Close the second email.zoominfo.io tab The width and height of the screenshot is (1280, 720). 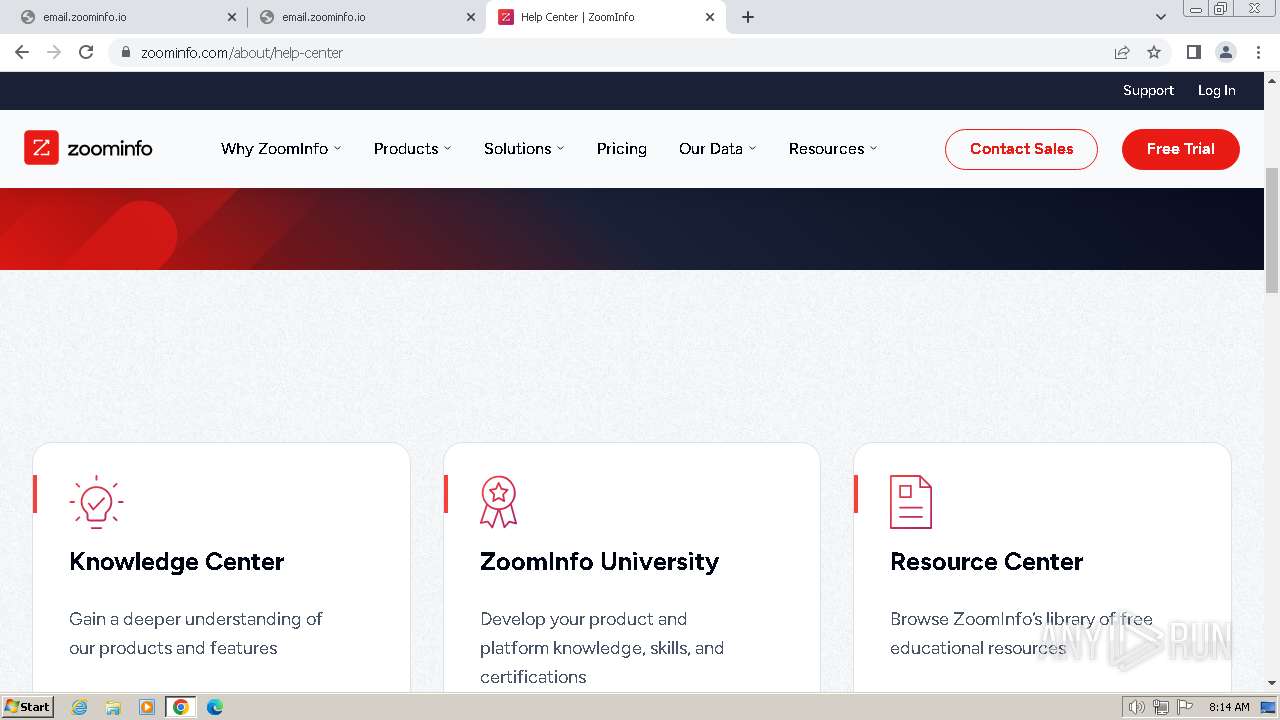click(x=471, y=17)
